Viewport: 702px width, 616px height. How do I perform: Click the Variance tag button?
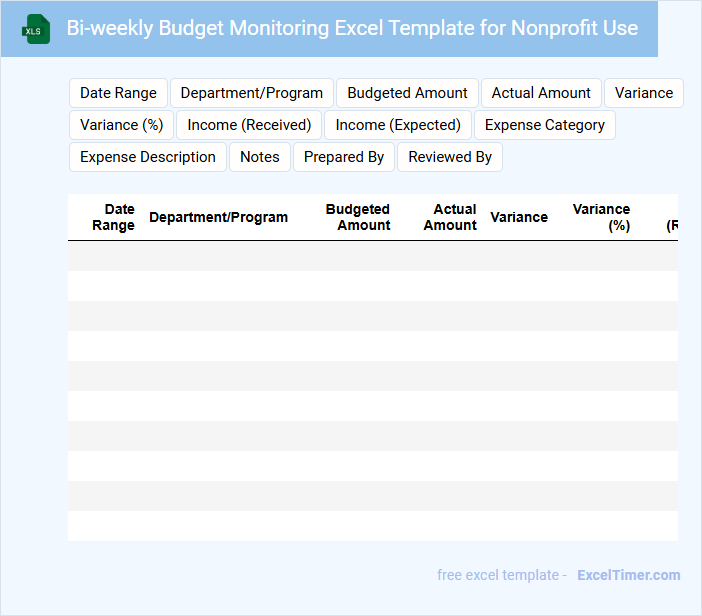(643, 93)
